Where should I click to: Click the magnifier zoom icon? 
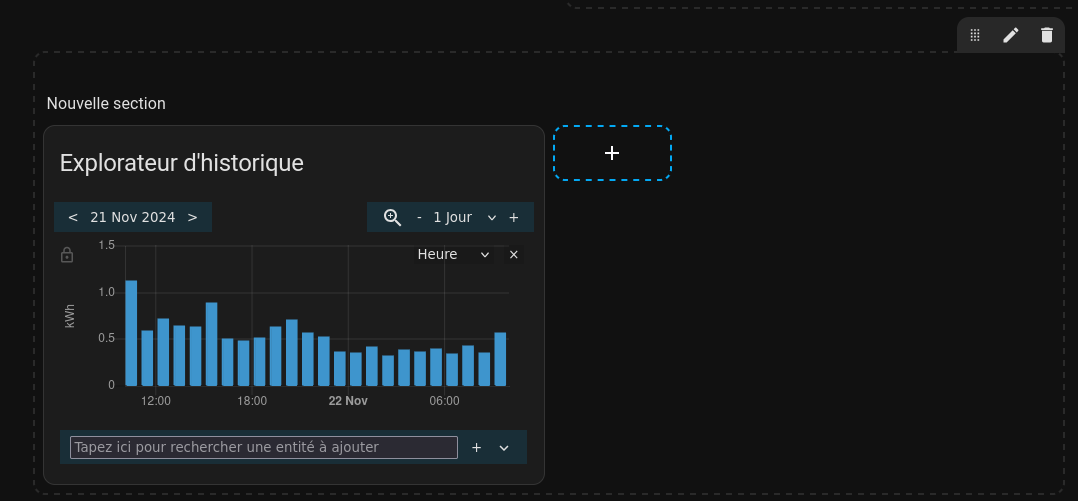coord(393,217)
